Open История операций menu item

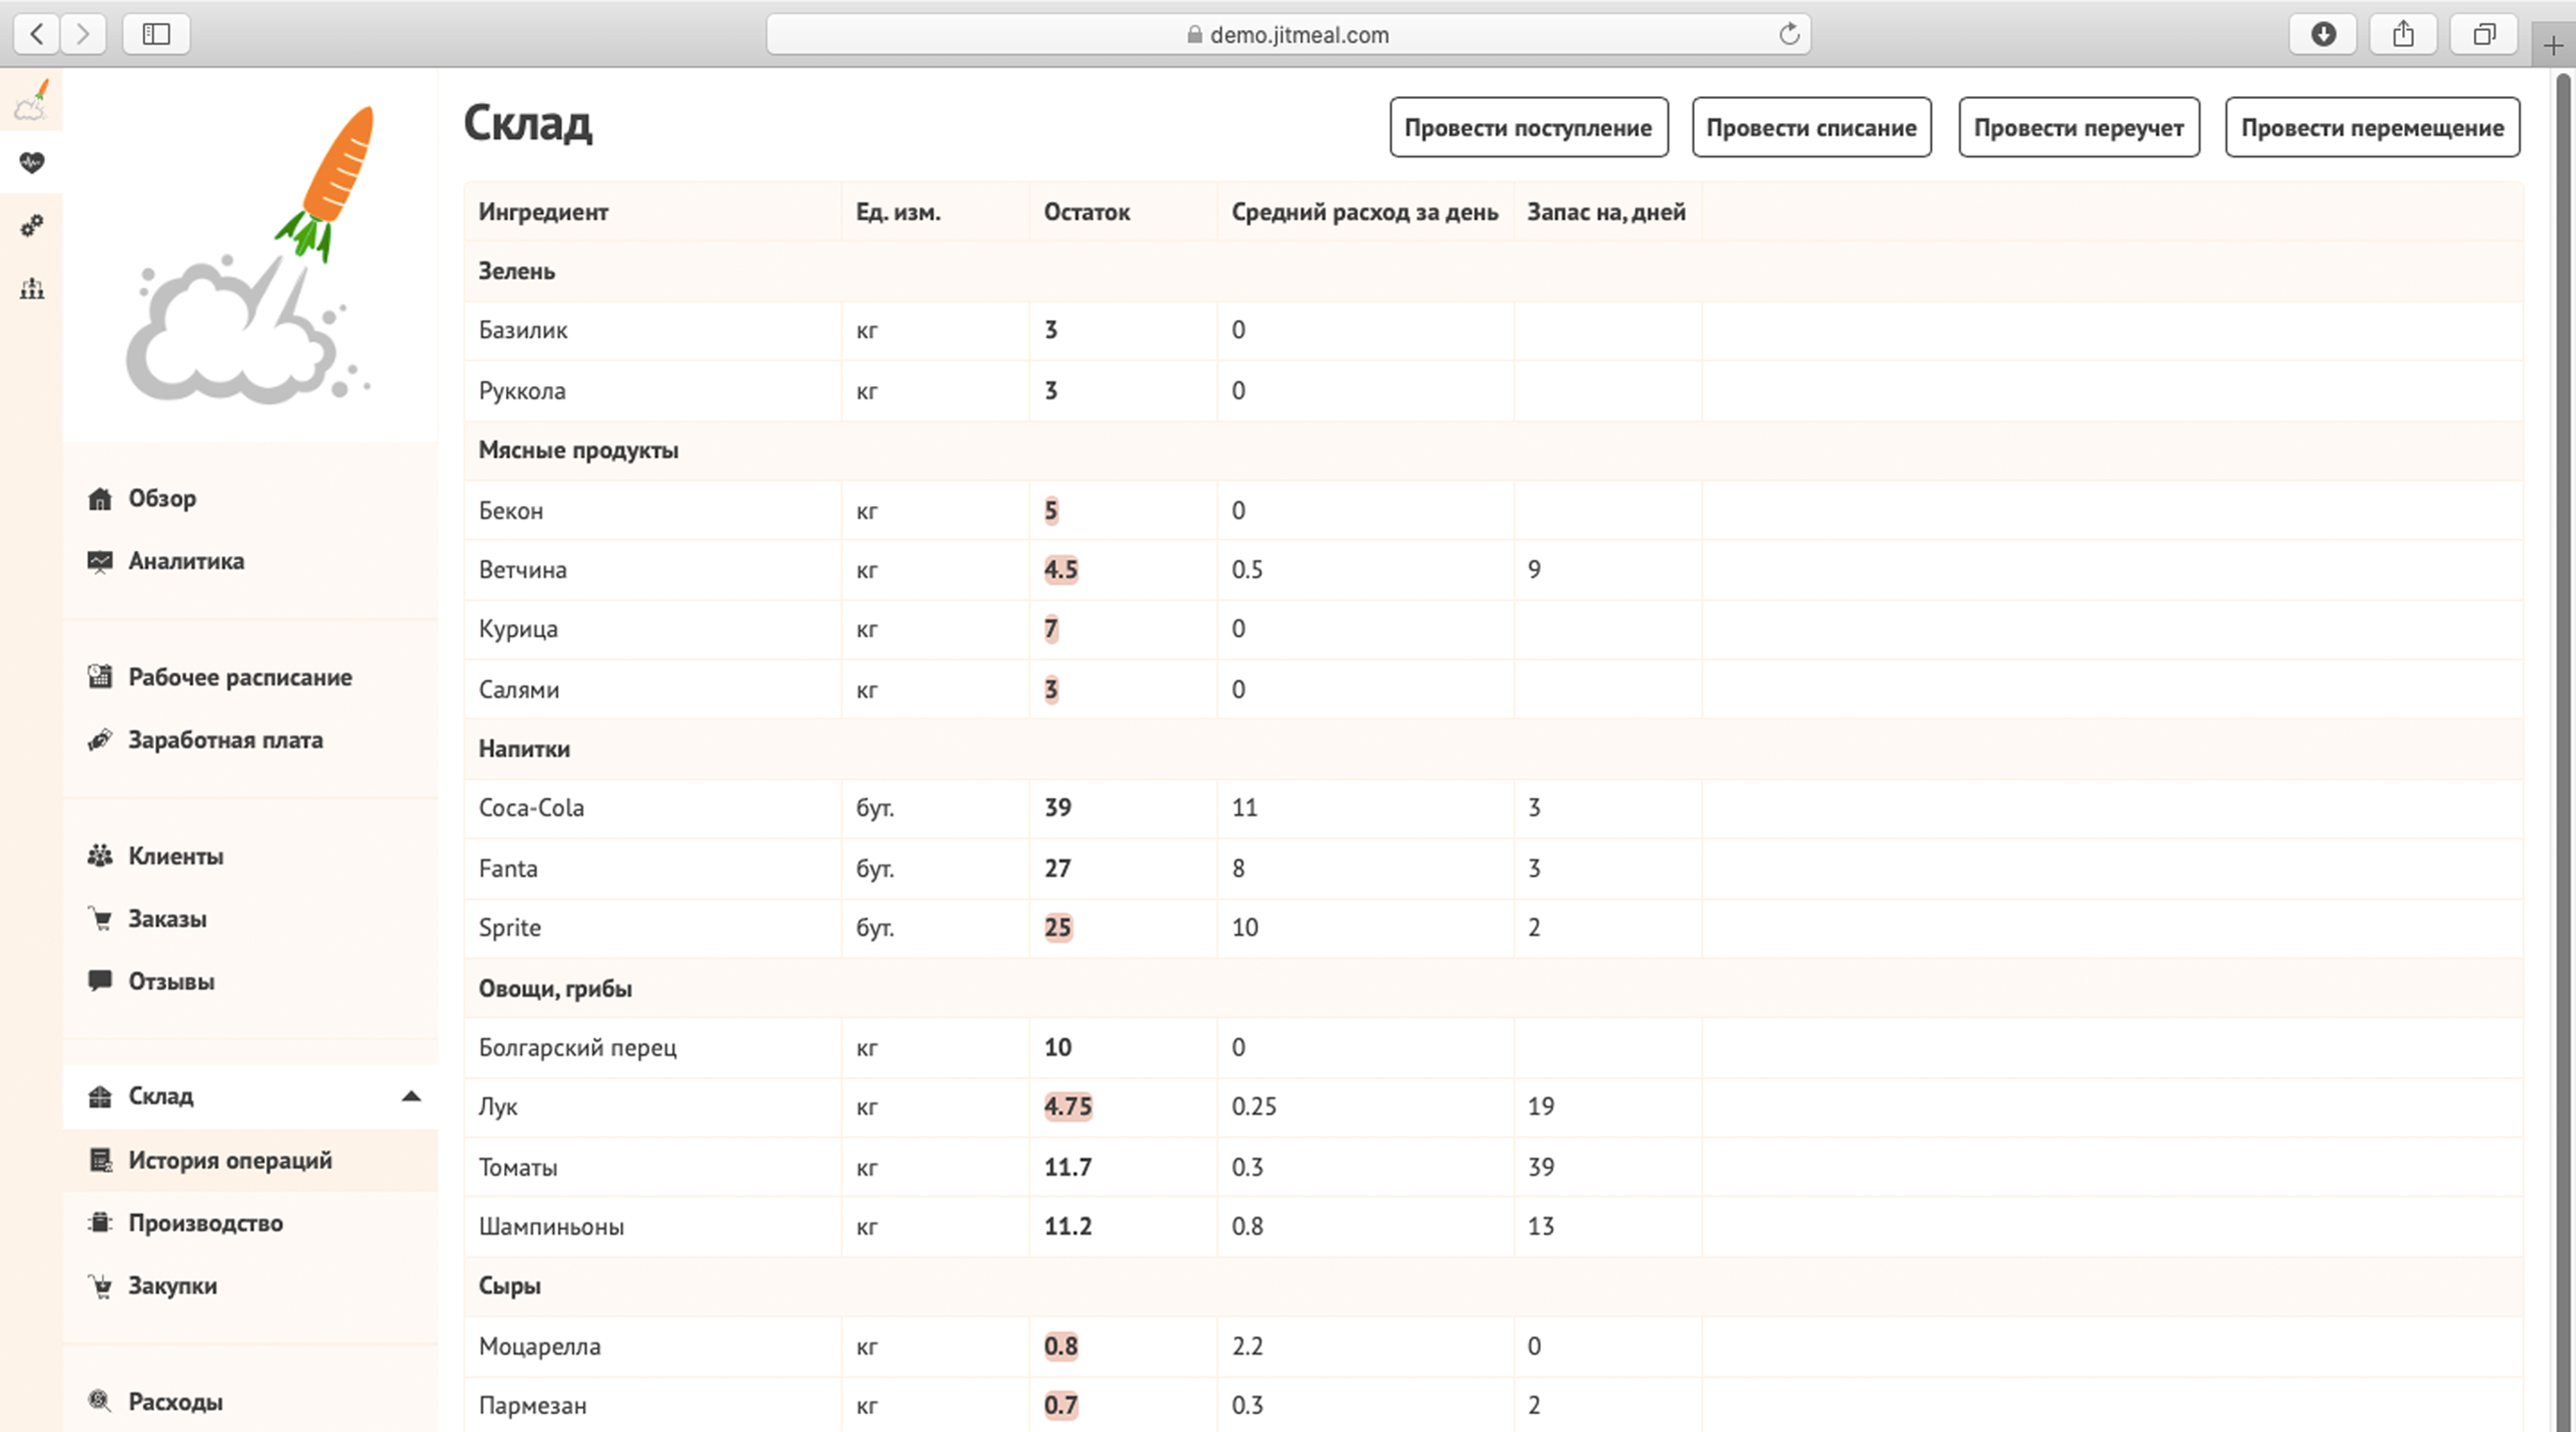point(230,1160)
